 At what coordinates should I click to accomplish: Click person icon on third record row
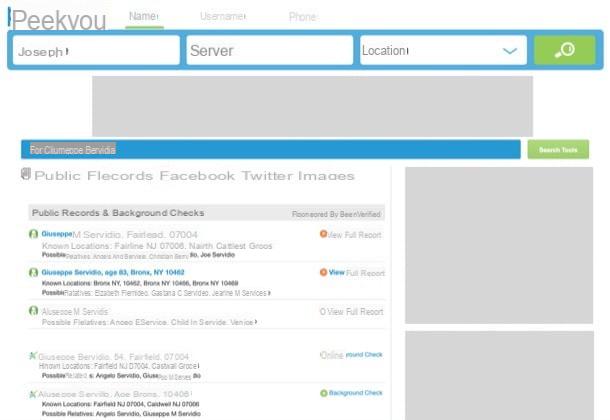pos(34,311)
